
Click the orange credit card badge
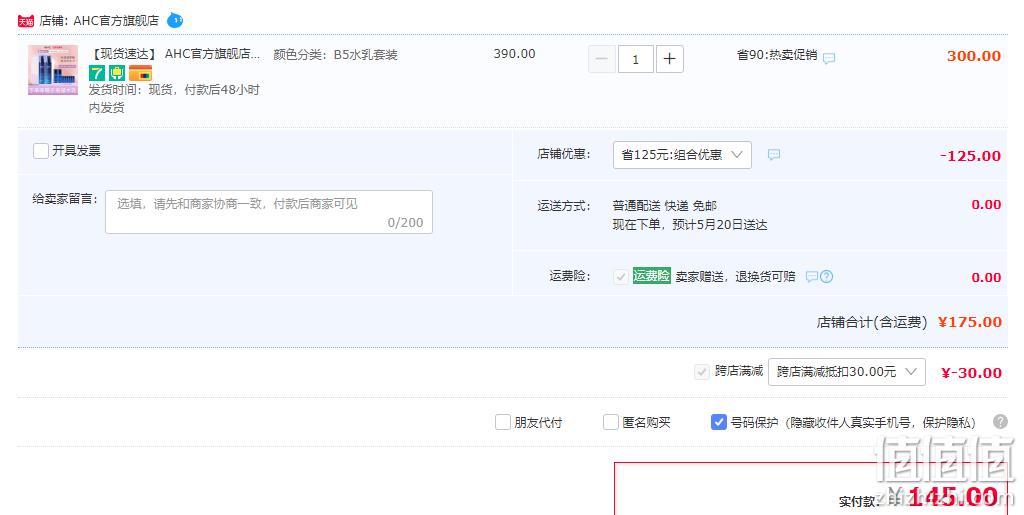(x=140, y=73)
